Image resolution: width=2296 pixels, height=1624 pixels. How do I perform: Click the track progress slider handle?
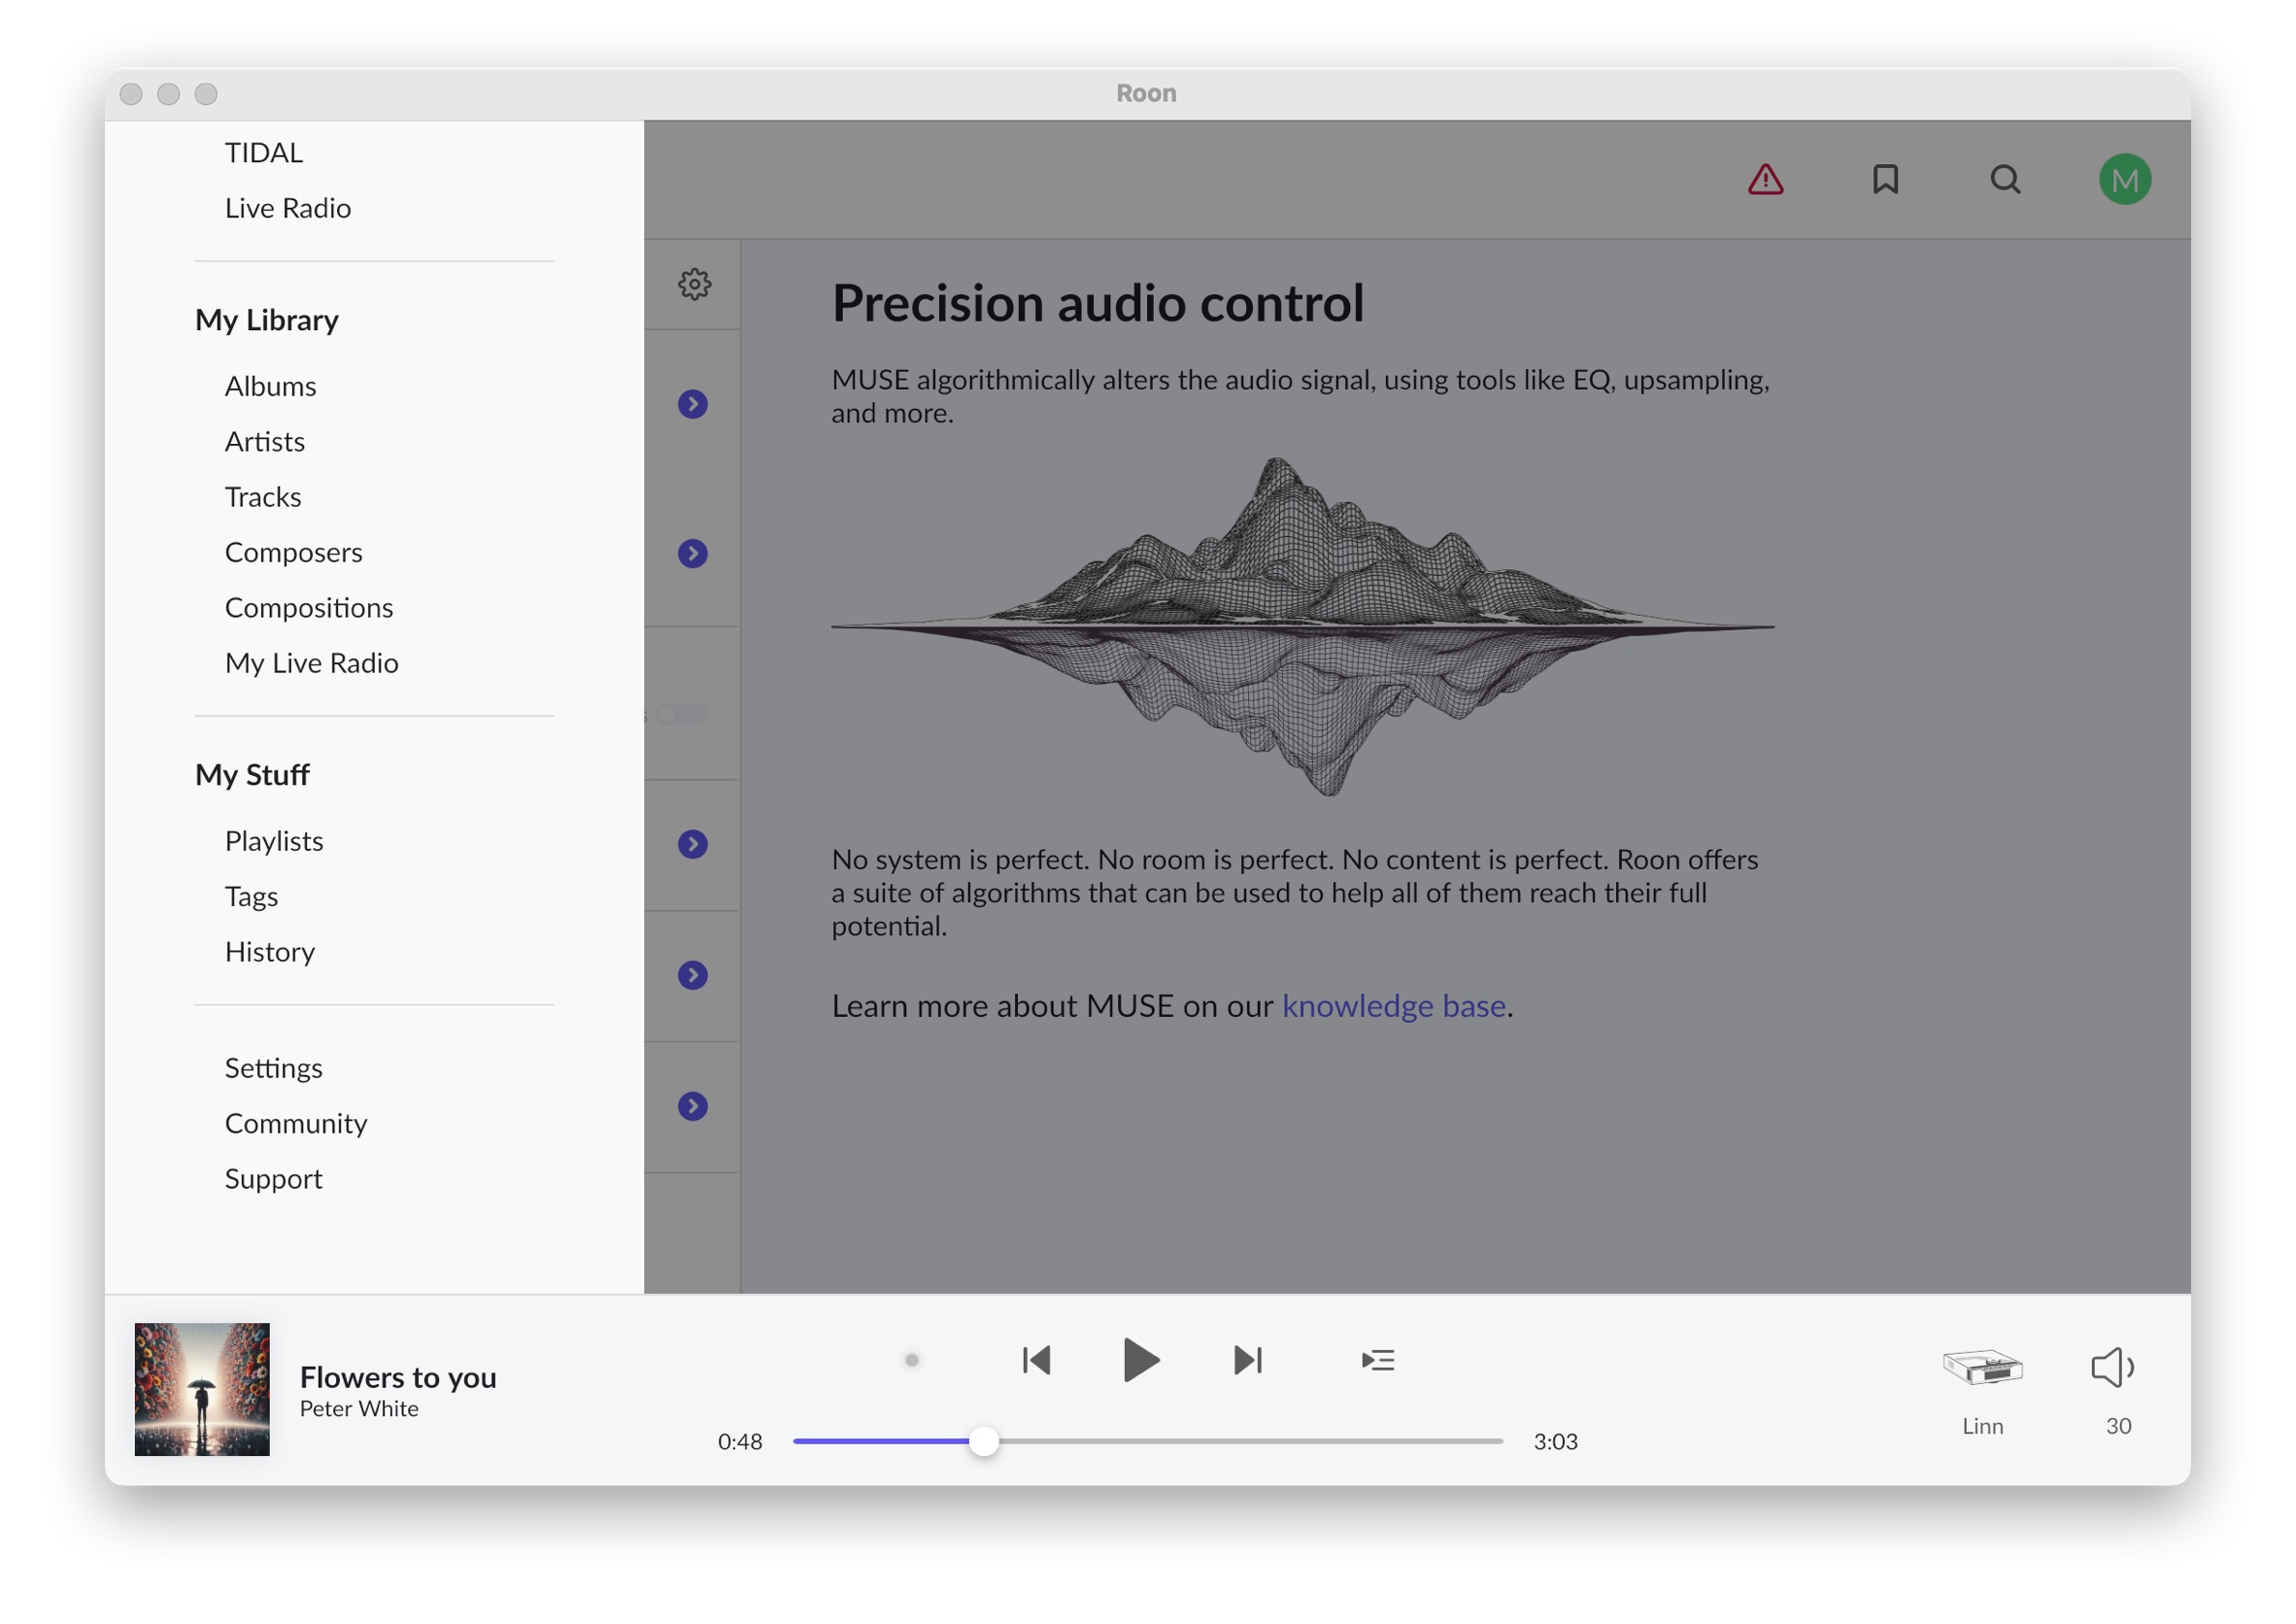coord(984,1441)
